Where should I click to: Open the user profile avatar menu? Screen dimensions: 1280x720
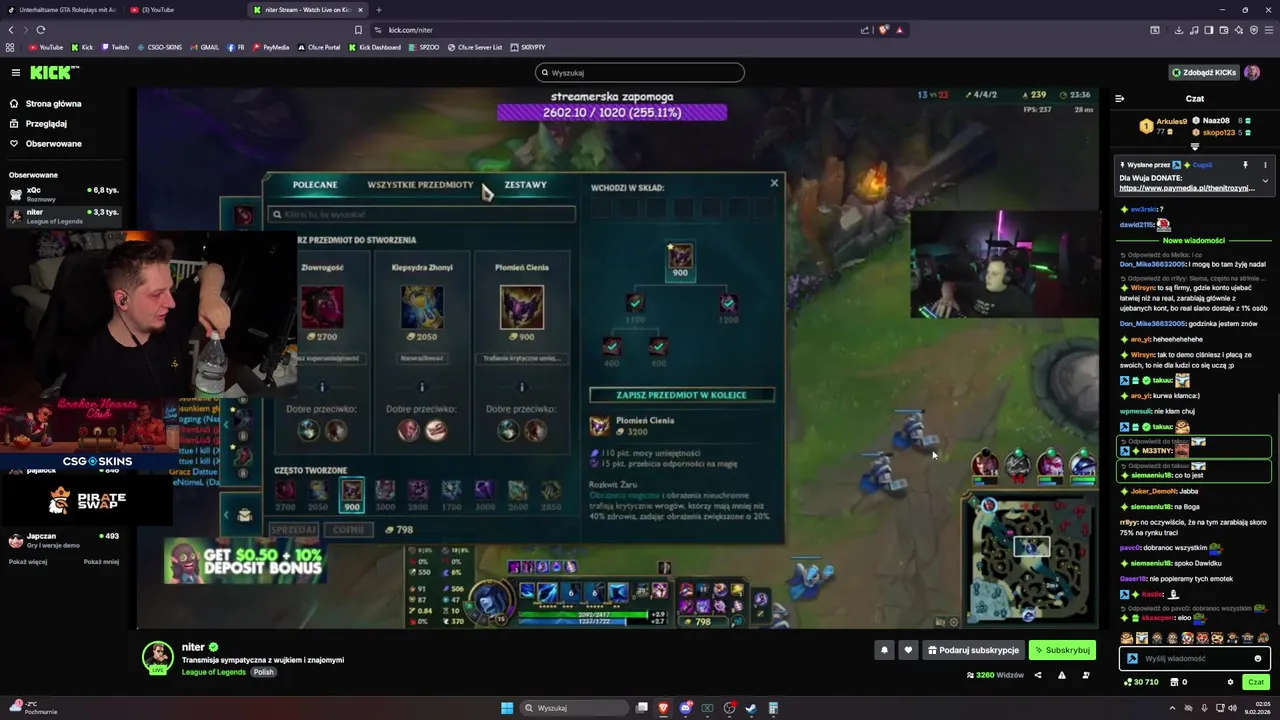coord(1252,72)
